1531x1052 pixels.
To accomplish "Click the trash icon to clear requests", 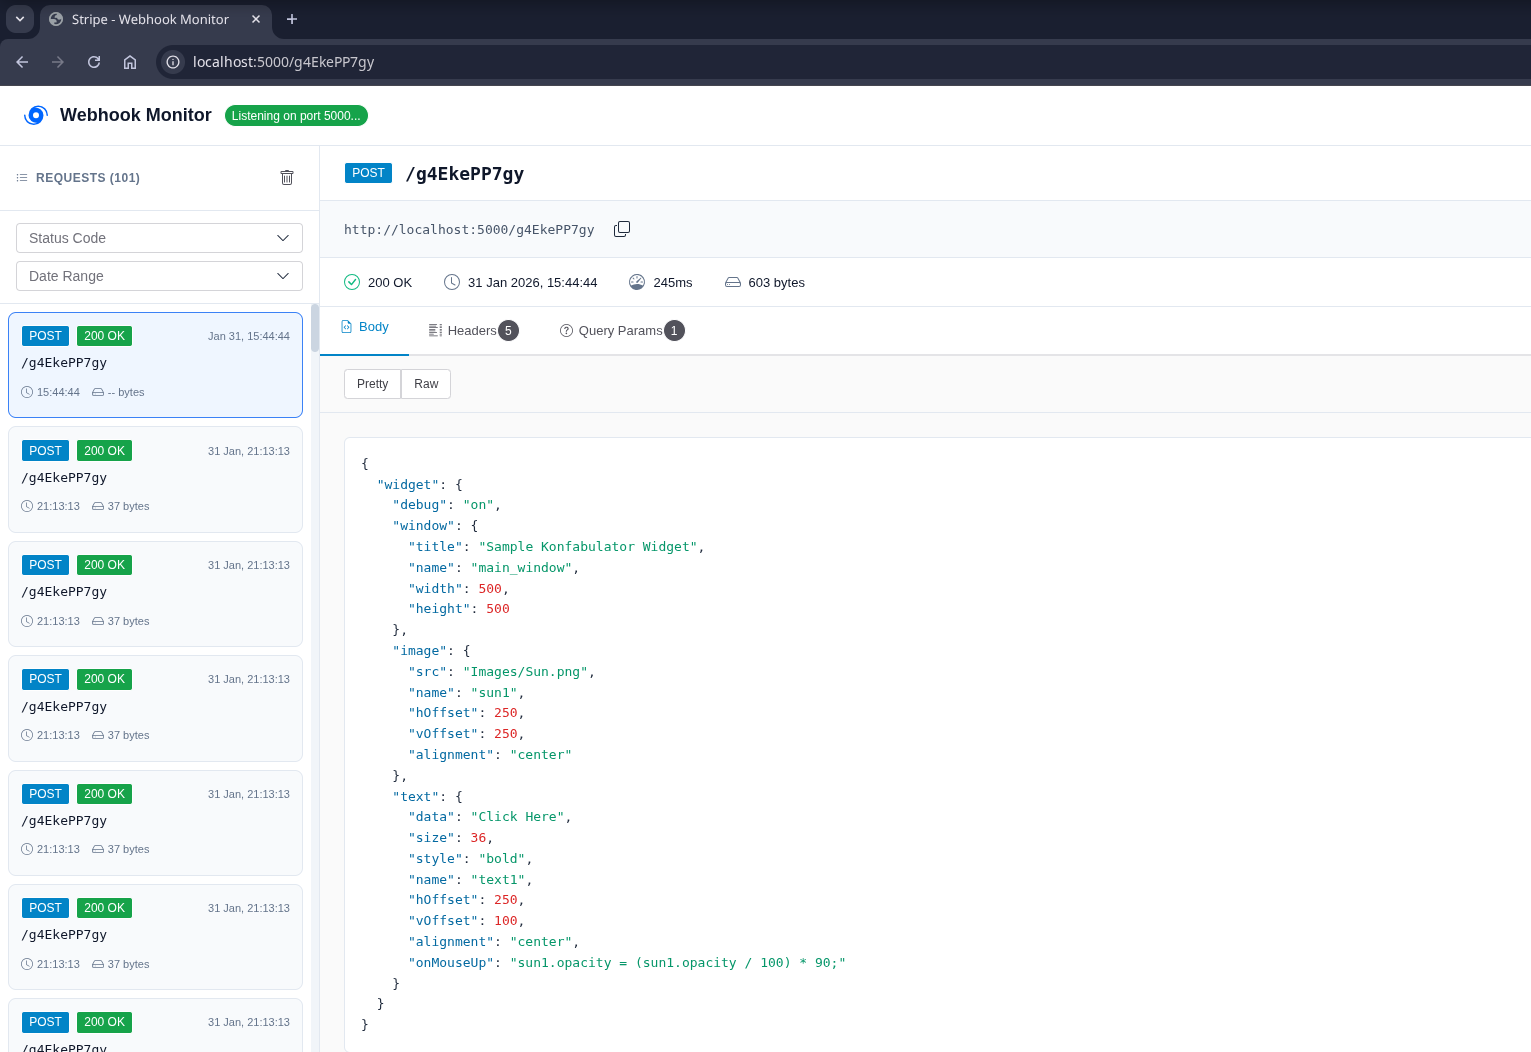I will click(287, 177).
